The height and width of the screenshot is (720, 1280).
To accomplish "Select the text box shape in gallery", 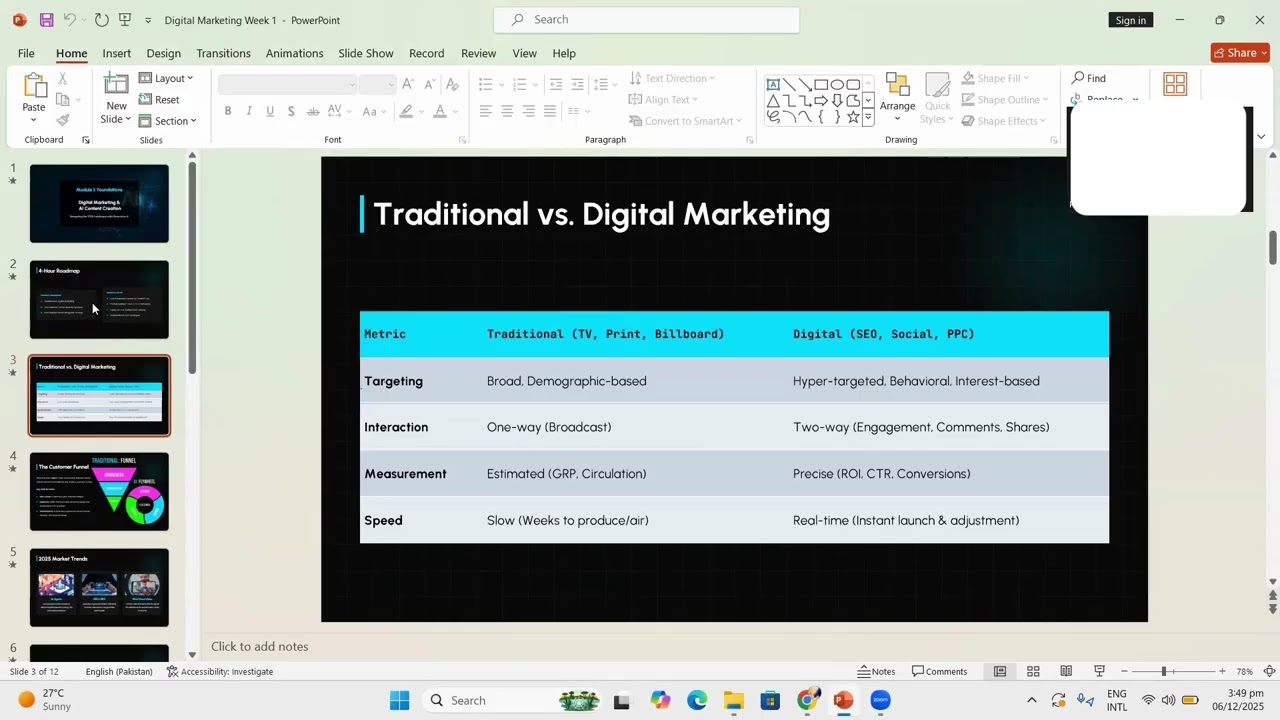I will tap(773, 85).
